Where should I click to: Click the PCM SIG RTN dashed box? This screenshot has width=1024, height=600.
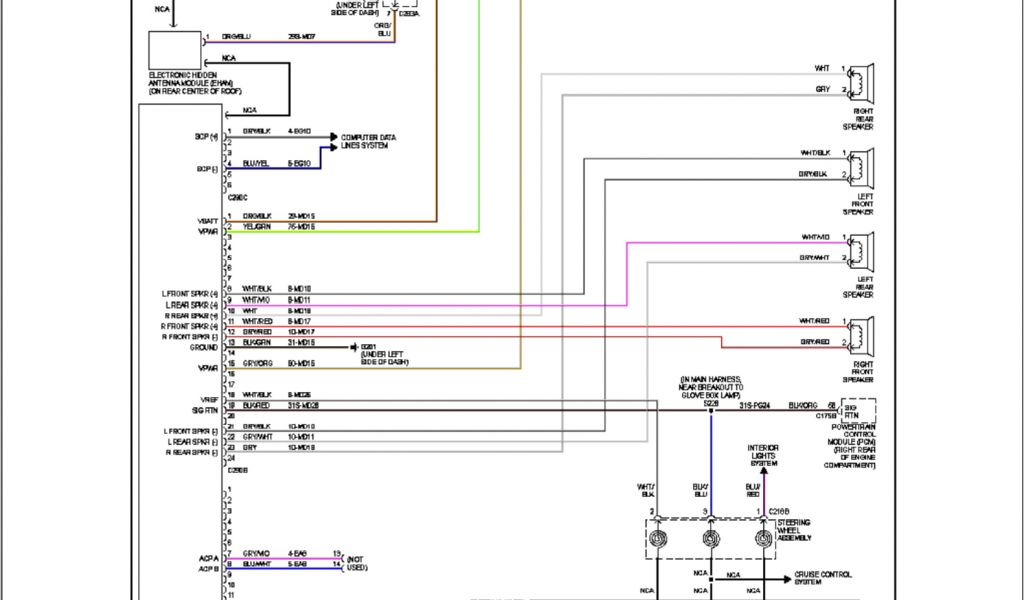click(855, 410)
